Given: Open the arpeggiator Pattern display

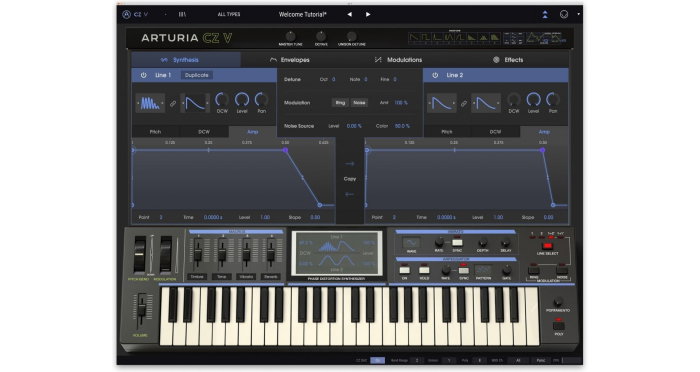Looking at the screenshot, I should click(x=483, y=270).
